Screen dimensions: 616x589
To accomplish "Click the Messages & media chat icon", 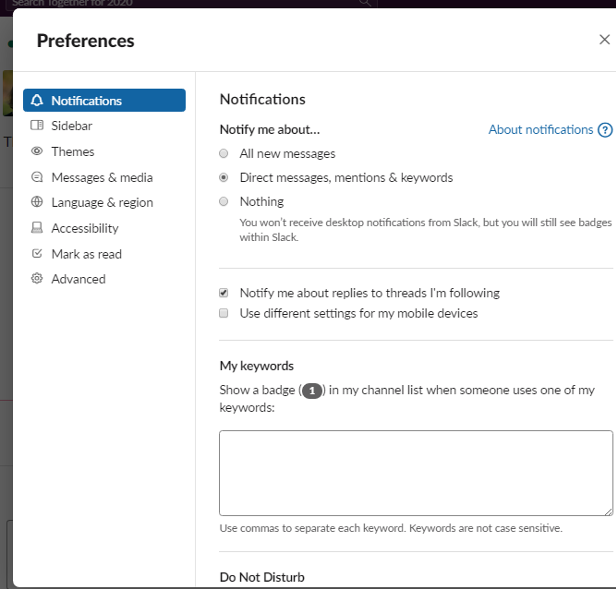I will tap(37, 177).
